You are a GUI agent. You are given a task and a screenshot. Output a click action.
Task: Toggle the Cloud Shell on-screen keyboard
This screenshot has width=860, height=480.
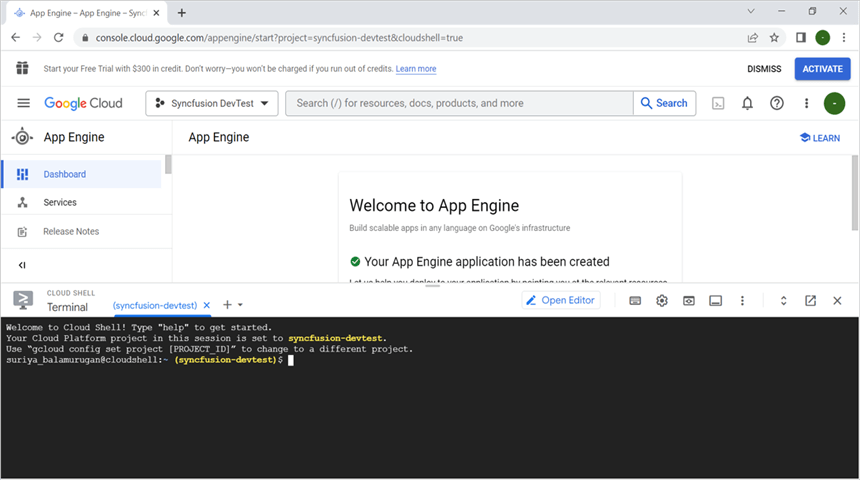click(x=635, y=301)
